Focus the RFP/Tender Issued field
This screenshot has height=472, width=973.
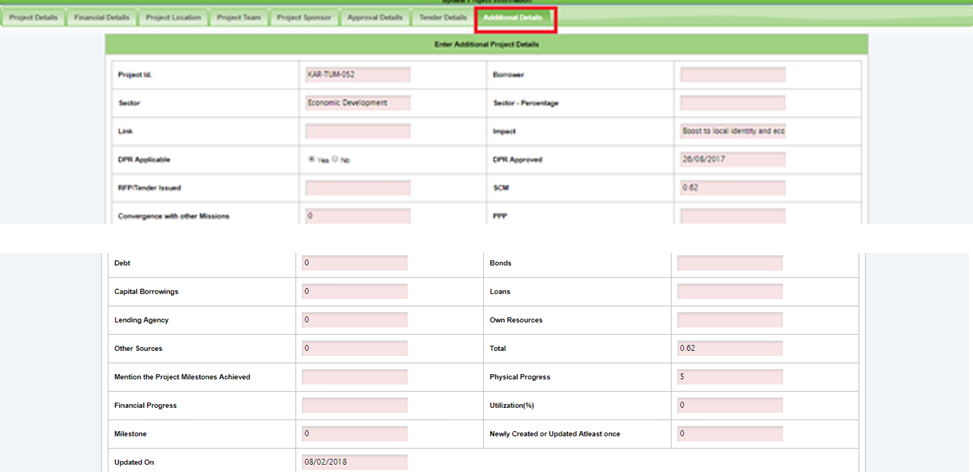(x=357, y=188)
